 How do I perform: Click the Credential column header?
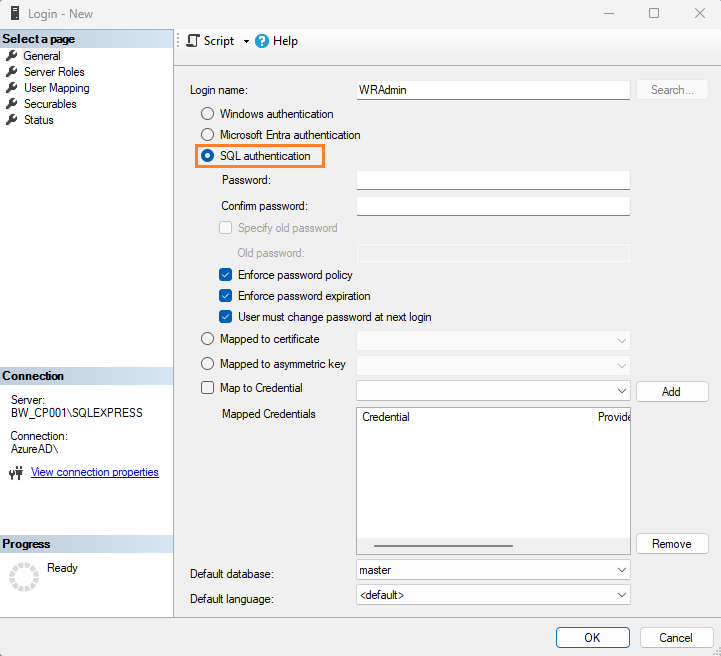[x=475, y=417]
